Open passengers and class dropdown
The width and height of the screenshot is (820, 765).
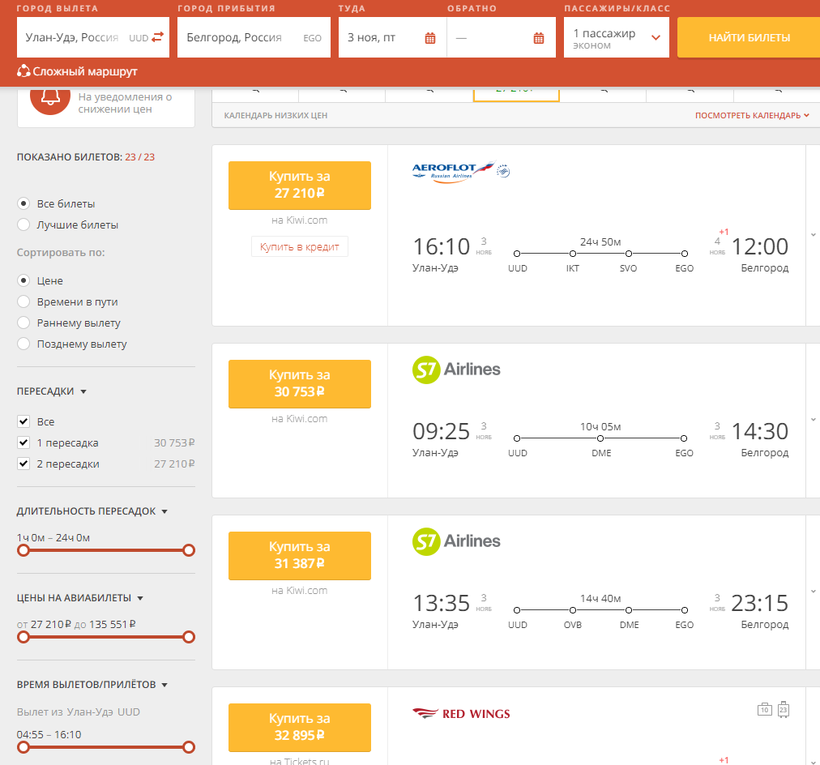(616, 38)
